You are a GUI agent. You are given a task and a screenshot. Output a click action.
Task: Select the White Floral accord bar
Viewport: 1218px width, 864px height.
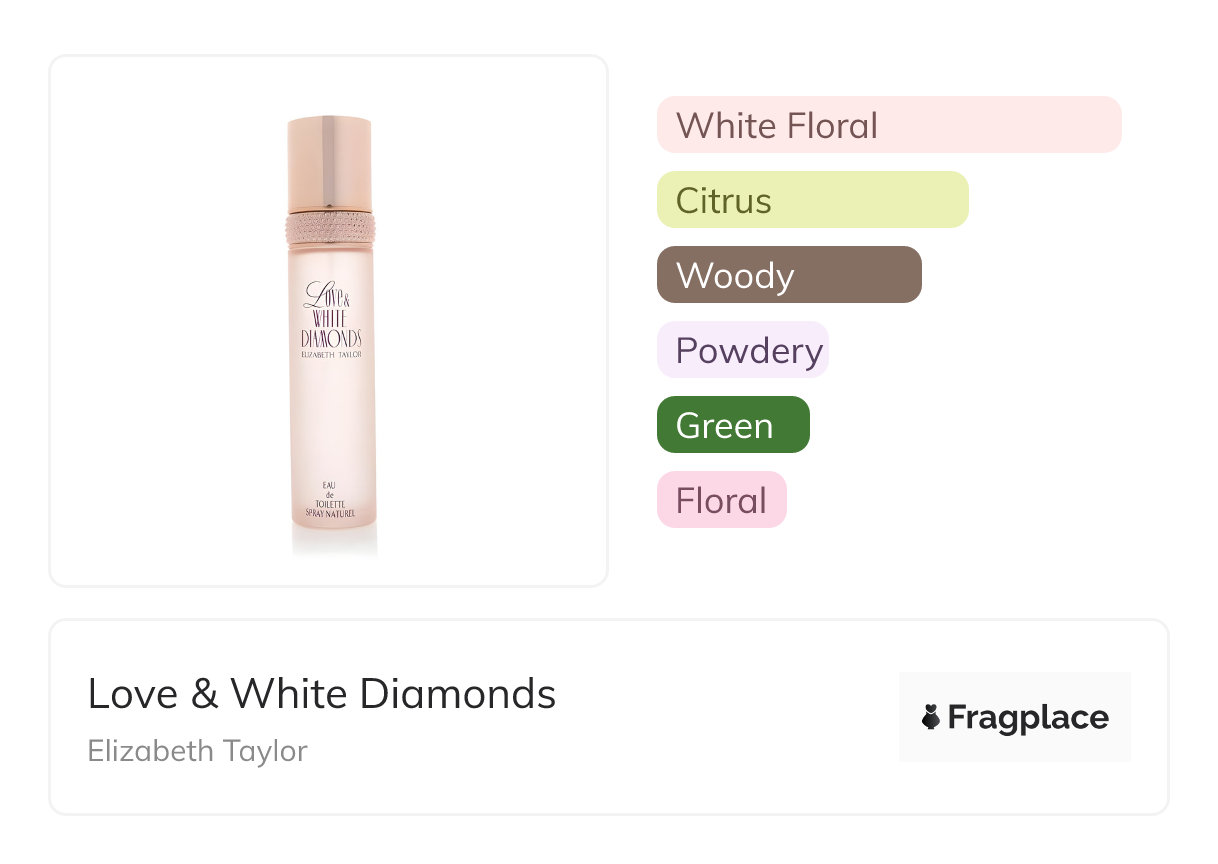pyautogui.click(x=888, y=125)
